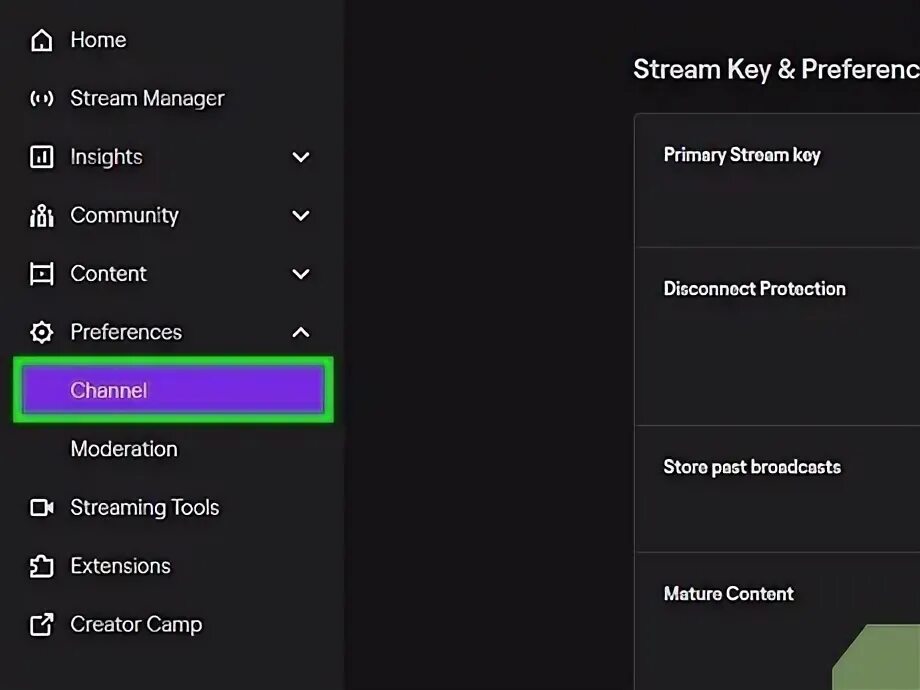The width and height of the screenshot is (920, 690).
Task: Expand the Community section chevron
Action: pos(301,215)
